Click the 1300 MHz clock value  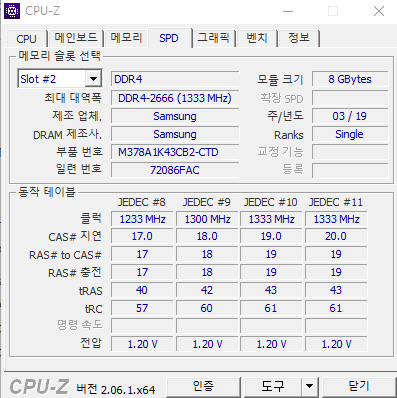point(207,219)
